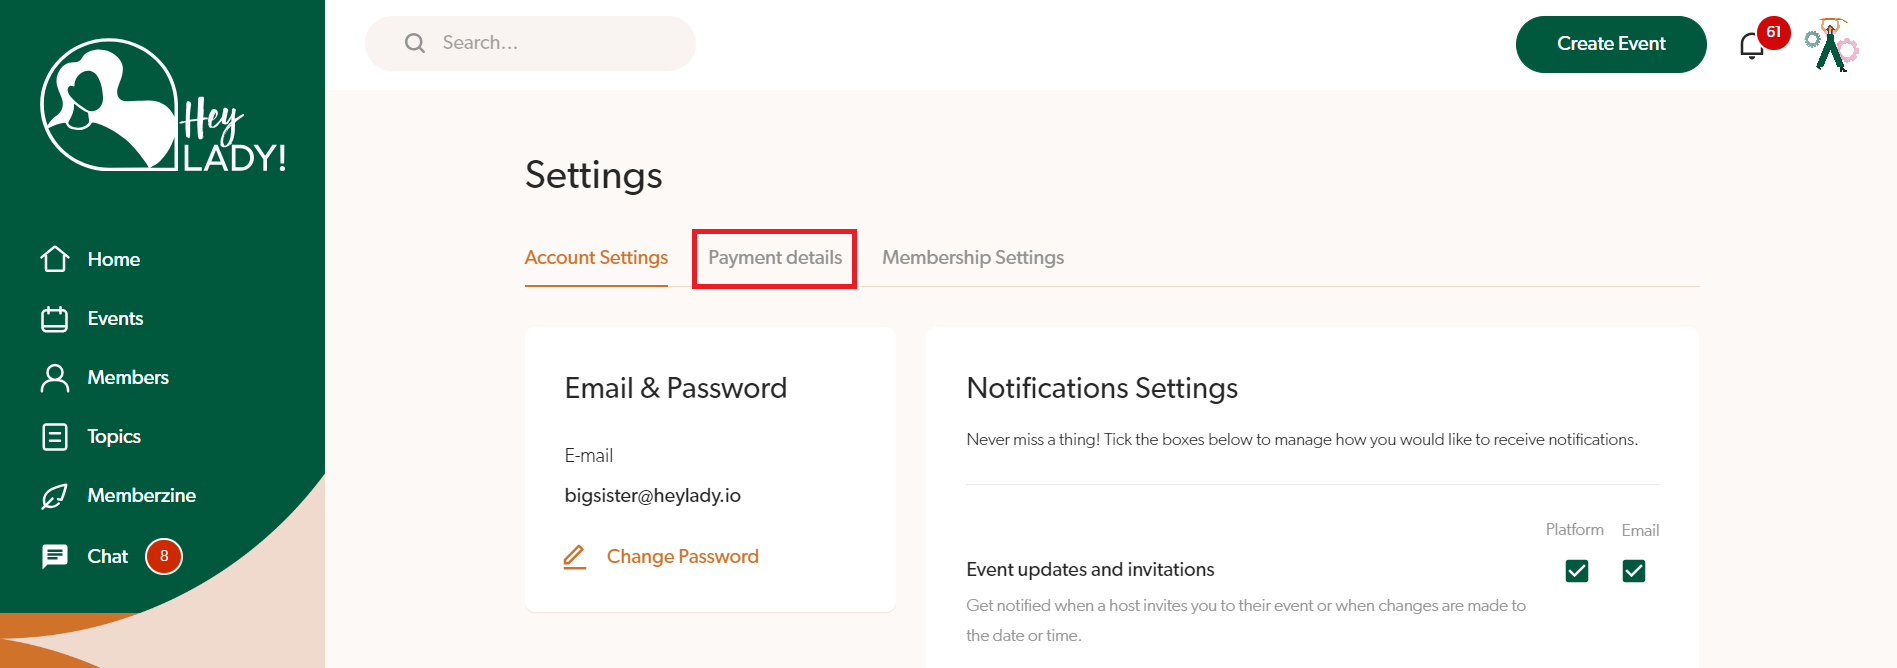Open Memberzine leaf icon

[54, 496]
